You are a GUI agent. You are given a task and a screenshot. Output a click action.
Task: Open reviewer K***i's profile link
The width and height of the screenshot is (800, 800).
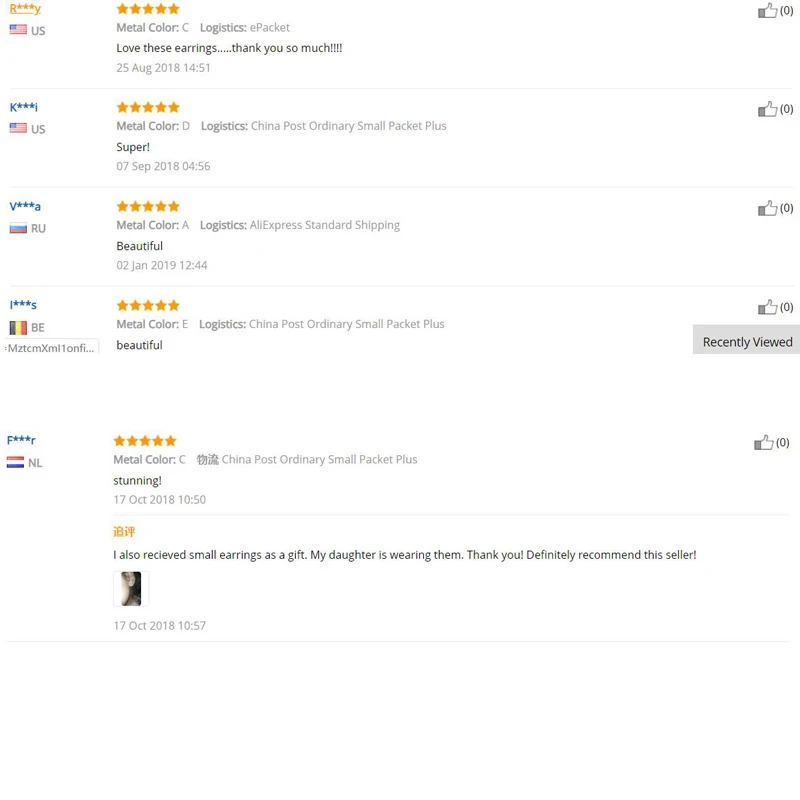click(x=23, y=107)
